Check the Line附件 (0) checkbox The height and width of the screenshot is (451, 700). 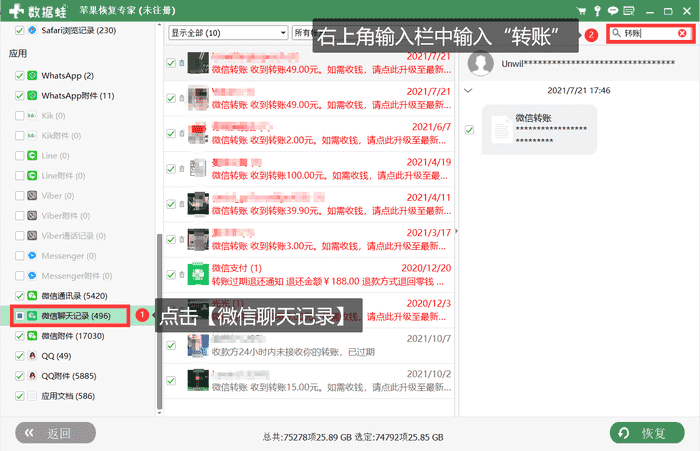pyautogui.click(x=20, y=175)
